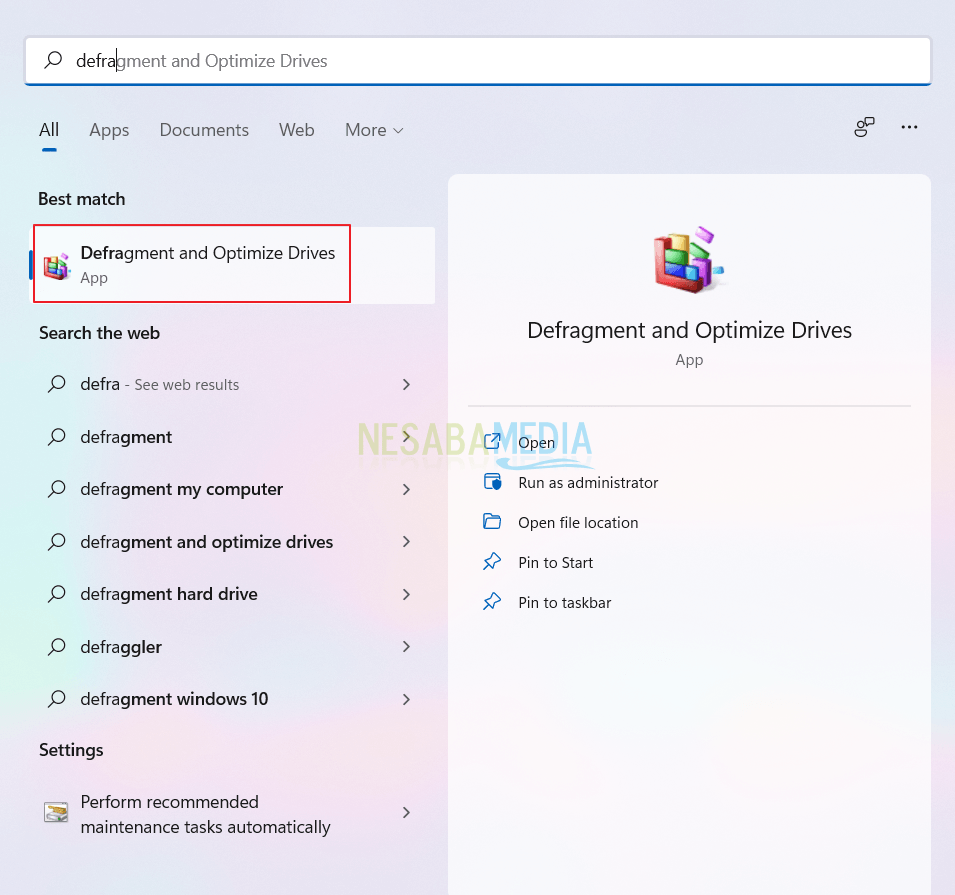
Task: Expand the More filter dropdown
Action: point(374,130)
